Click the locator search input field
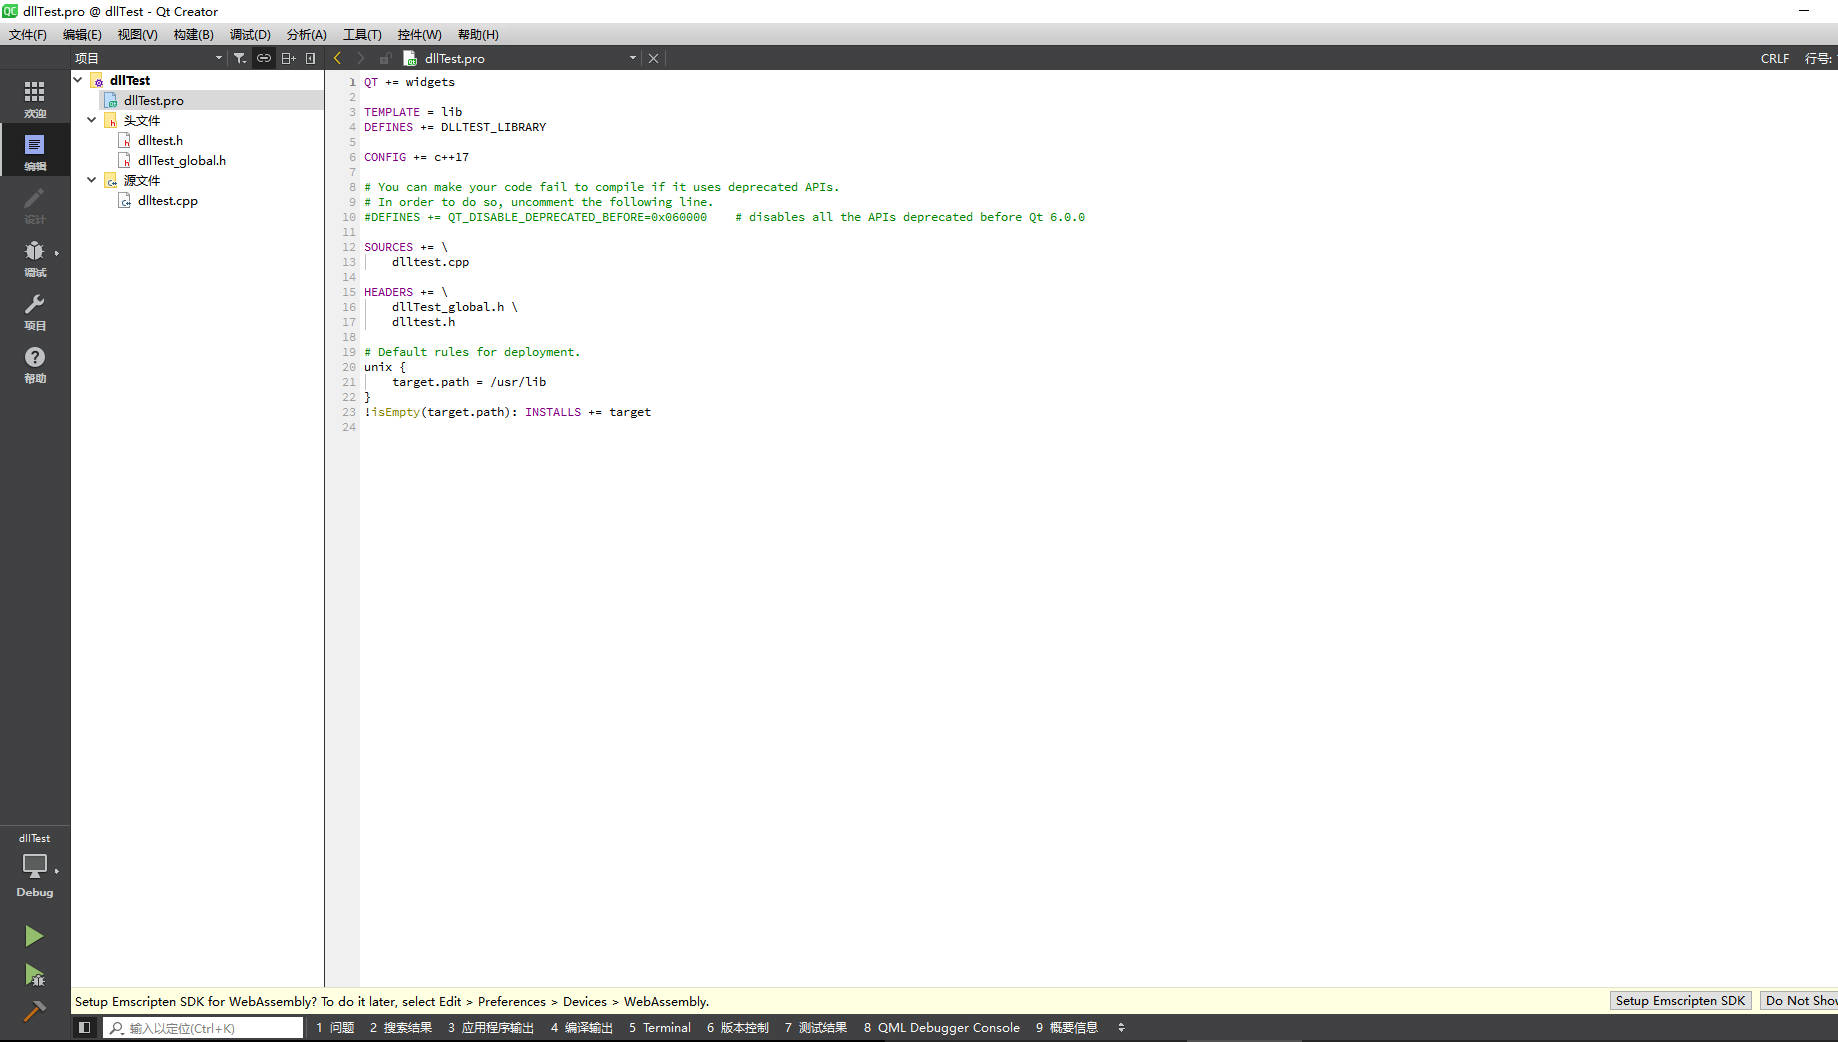The width and height of the screenshot is (1838, 1042). click(203, 1027)
